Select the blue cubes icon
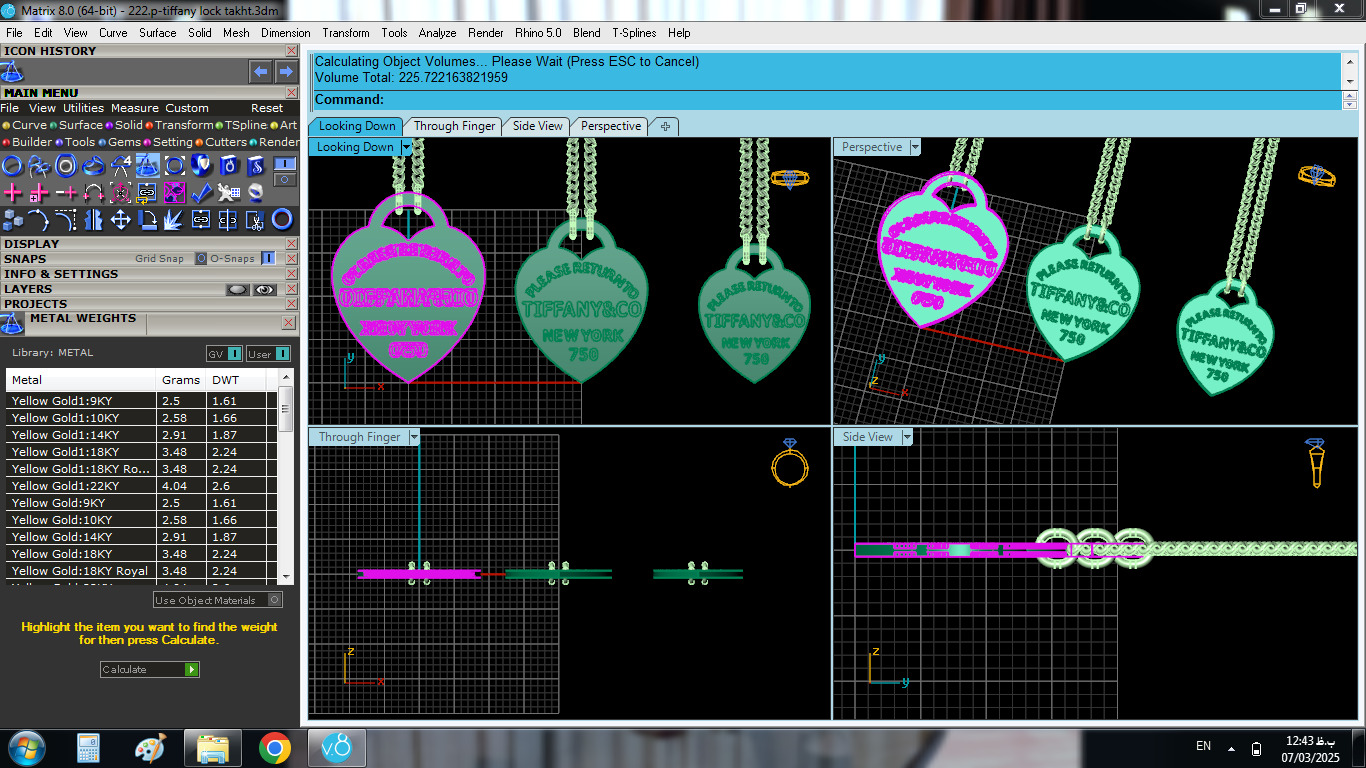The height and width of the screenshot is (768, 1366). coord(13,219)
